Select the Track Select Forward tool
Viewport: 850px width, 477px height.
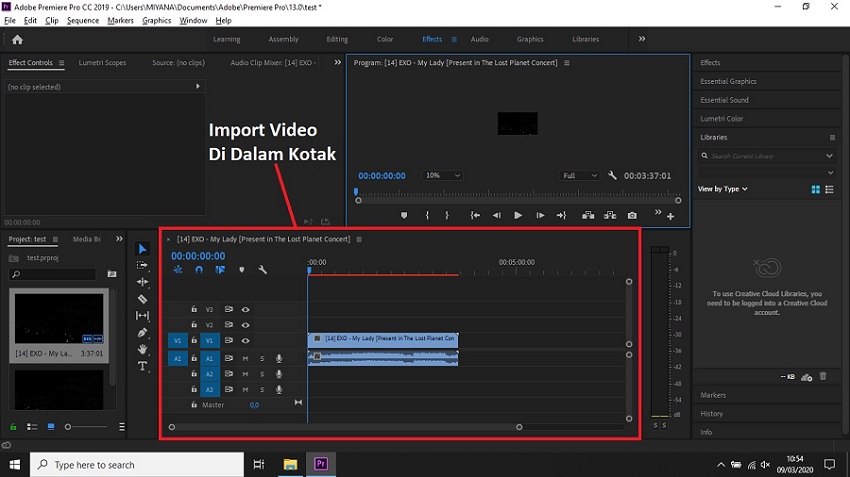pos(142,265)
